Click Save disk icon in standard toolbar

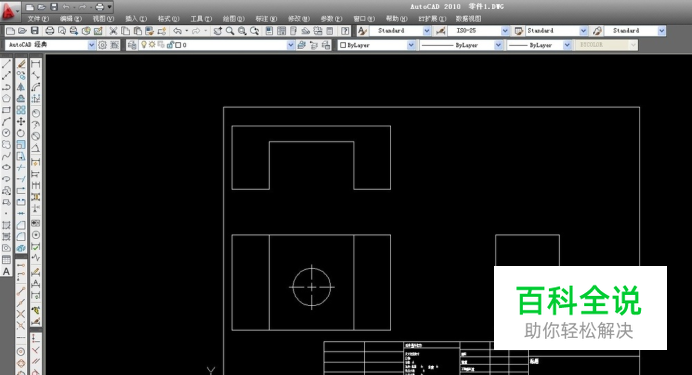coord(34,31)
